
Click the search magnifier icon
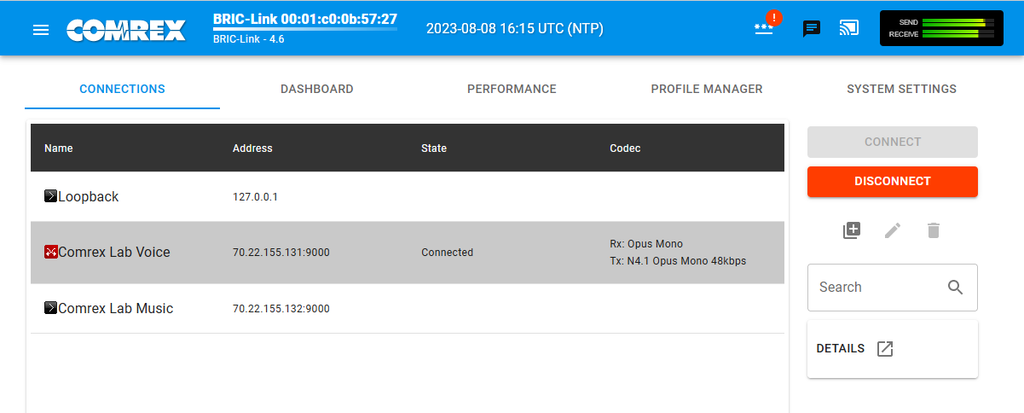point(955,287)
